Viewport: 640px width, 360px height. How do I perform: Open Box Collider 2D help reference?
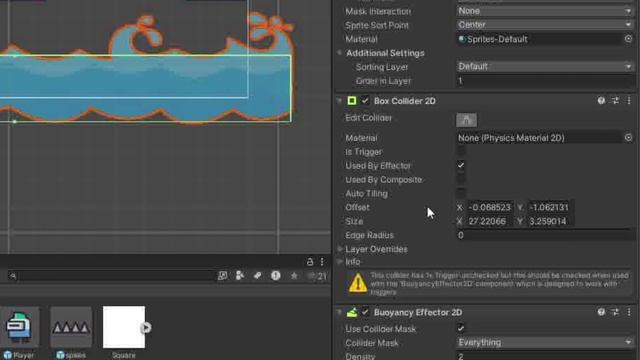click(601, 100)
